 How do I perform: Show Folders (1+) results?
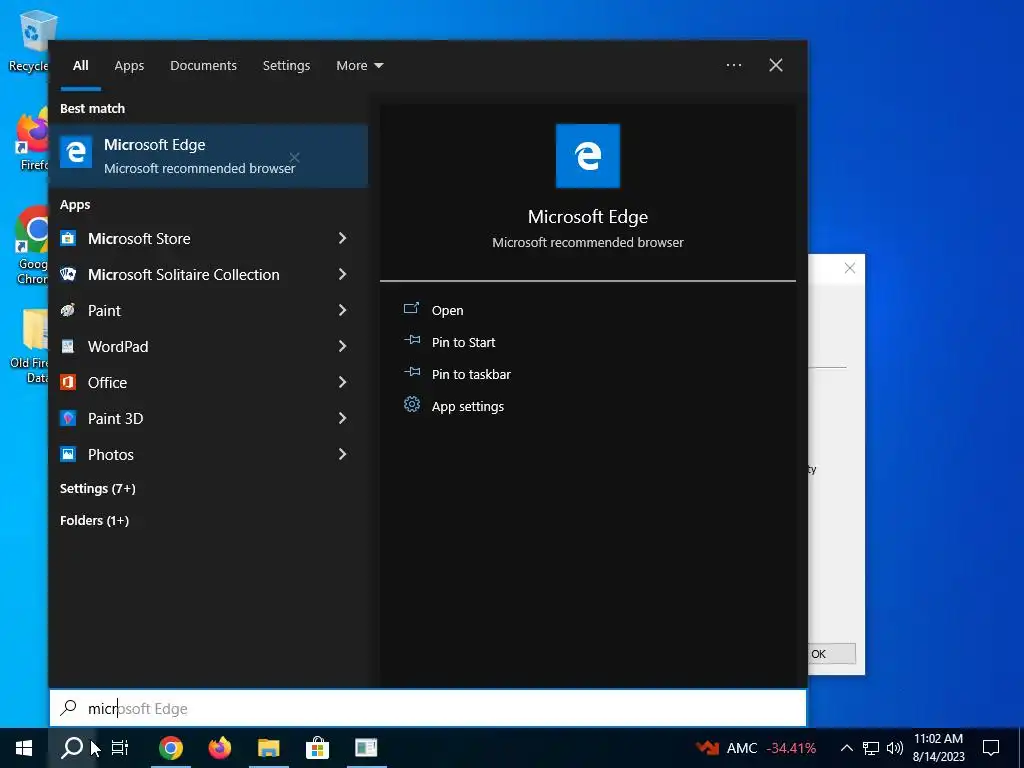95,520
